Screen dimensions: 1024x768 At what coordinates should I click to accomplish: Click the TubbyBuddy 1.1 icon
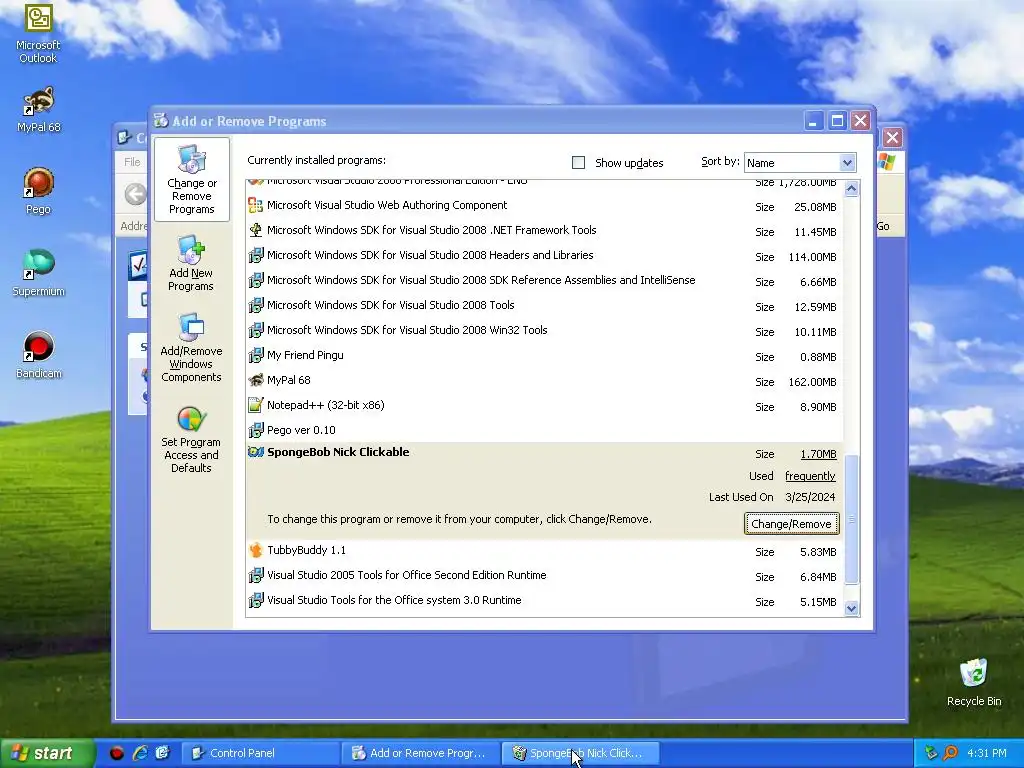tap(255, 551)
